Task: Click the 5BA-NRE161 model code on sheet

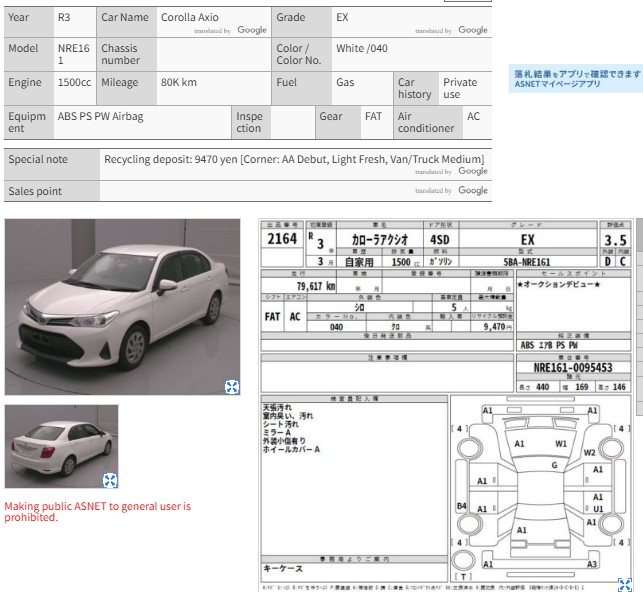Action: tap(527, 262)
